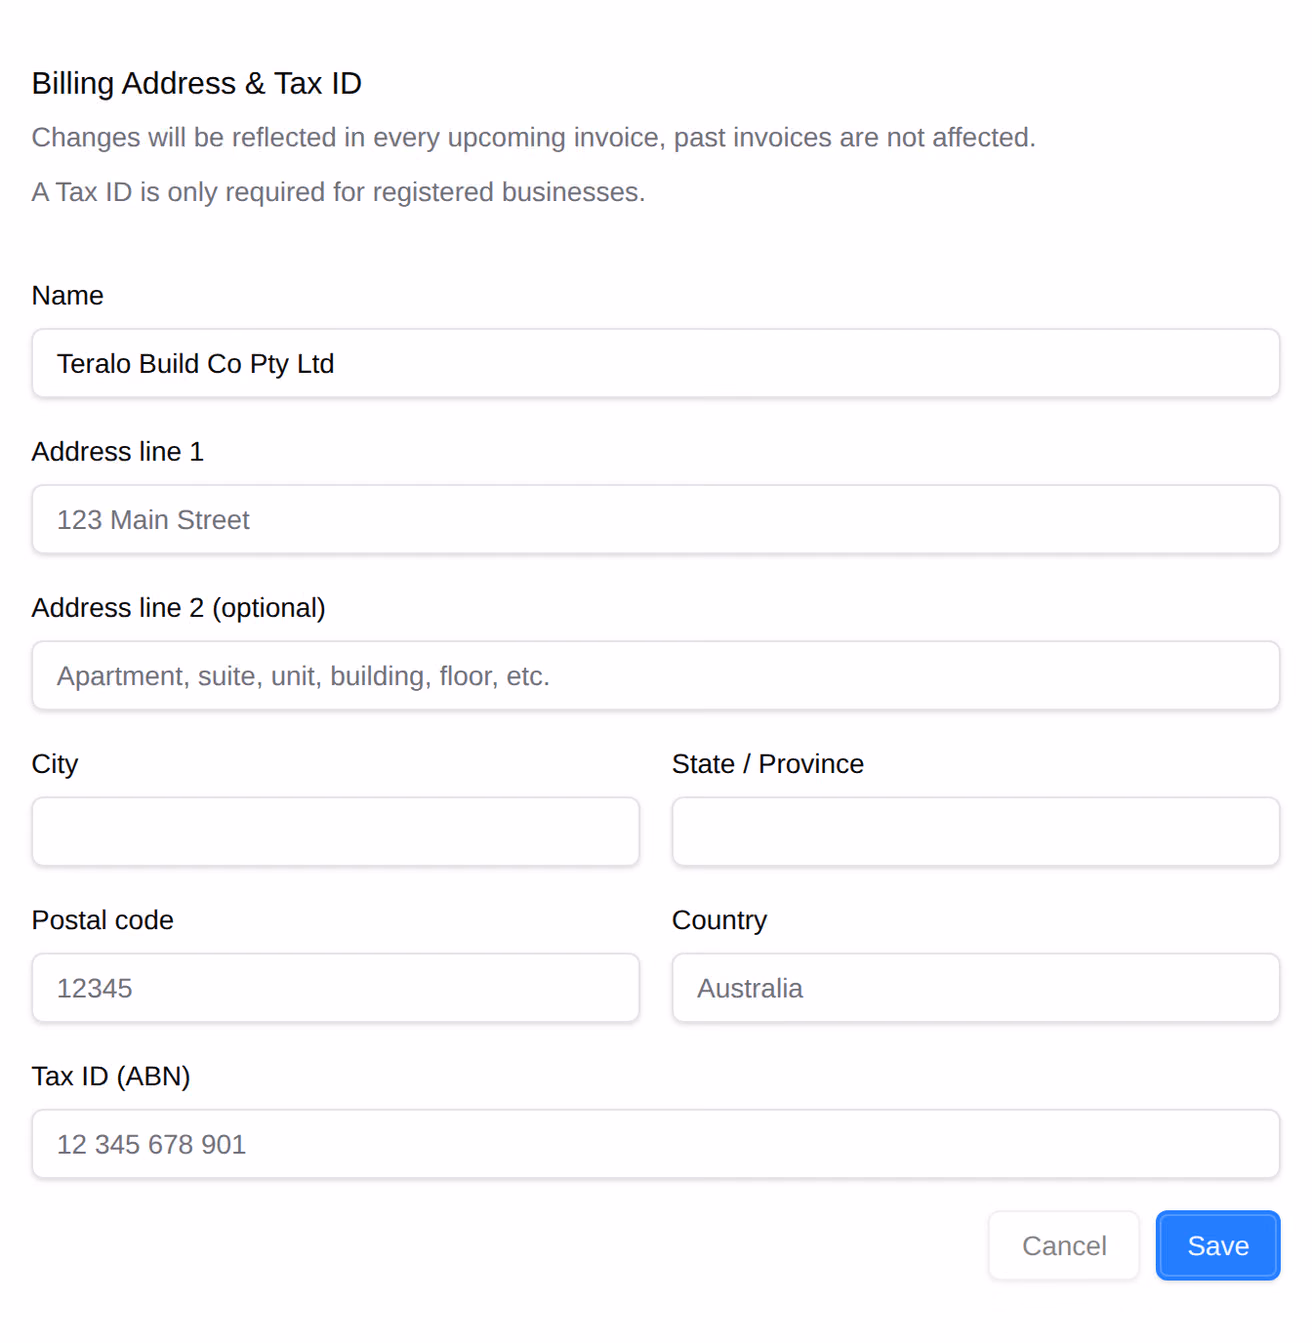
Task: Click the 'Address line 1' label
Action: tap(118, 451)
